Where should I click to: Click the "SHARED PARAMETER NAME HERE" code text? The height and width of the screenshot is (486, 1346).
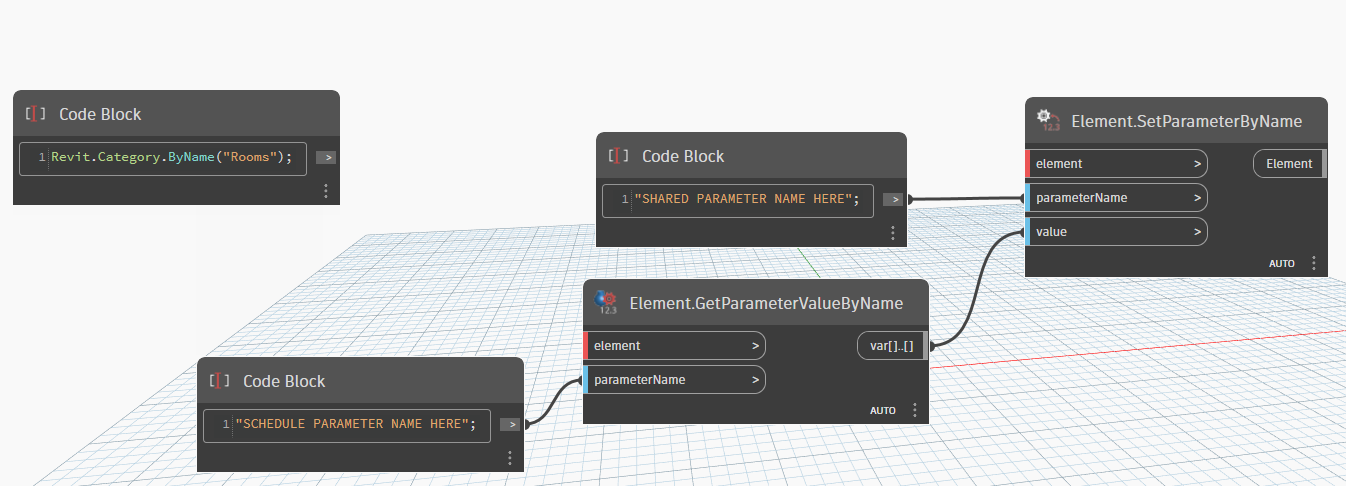[747, 199]
